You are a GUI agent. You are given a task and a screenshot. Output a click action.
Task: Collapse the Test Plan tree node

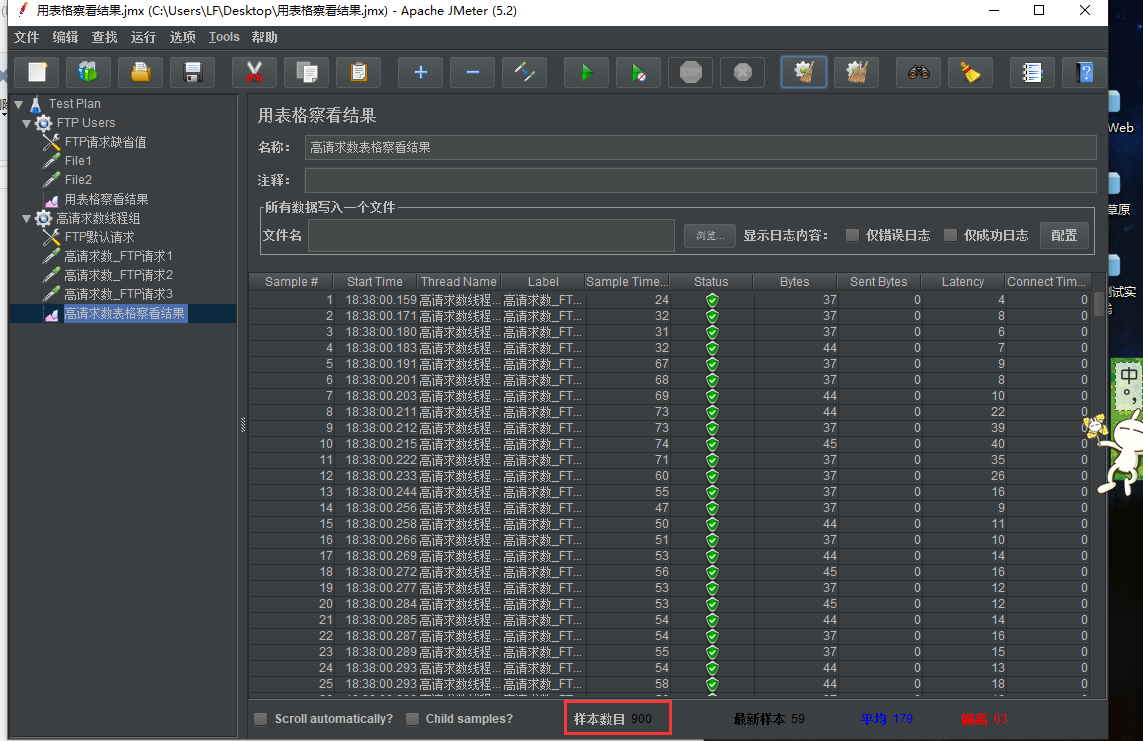(19, 104)
